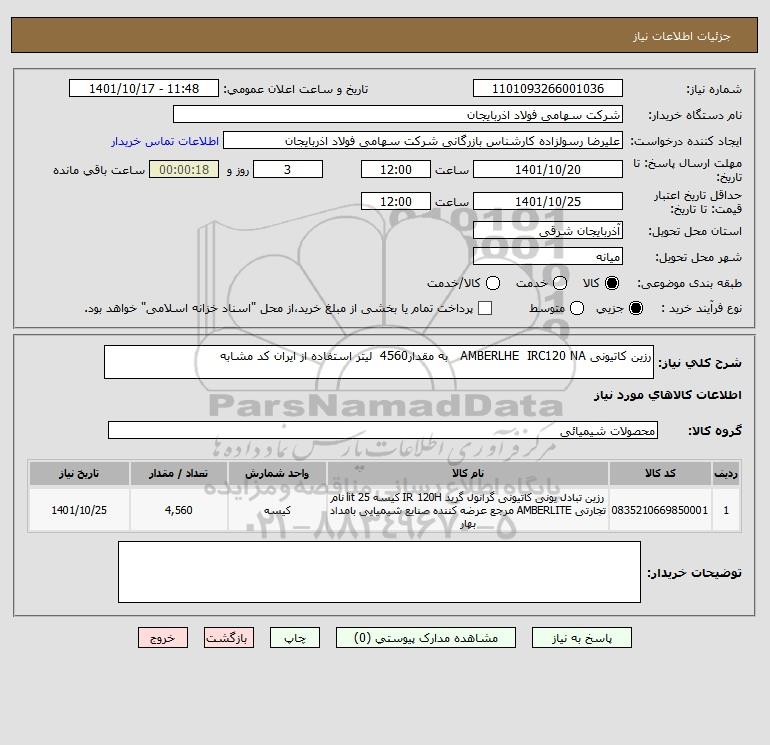Screen dimensions: 770x745
Task: Click the response deadline 12:00 time field
Action: pyautogui.click(x=396, y=169)
